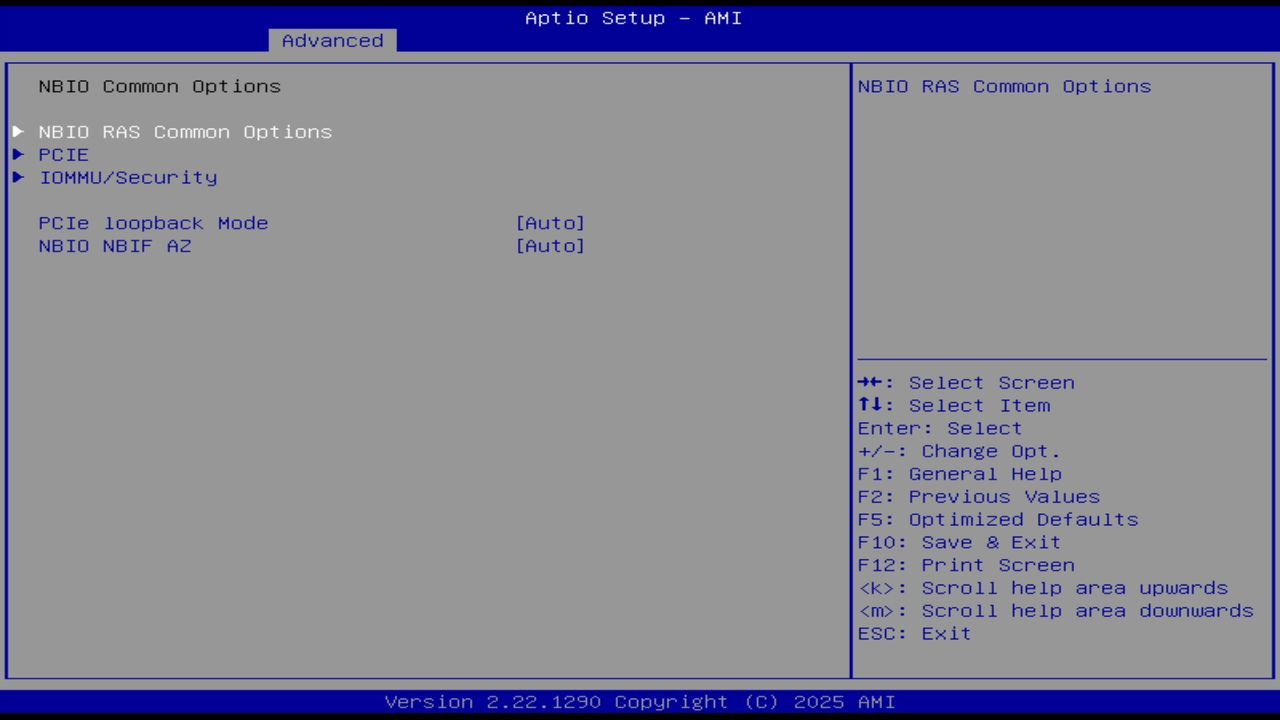
Task: Click the NBIO Common Options heading
Action: coord(160,86)
